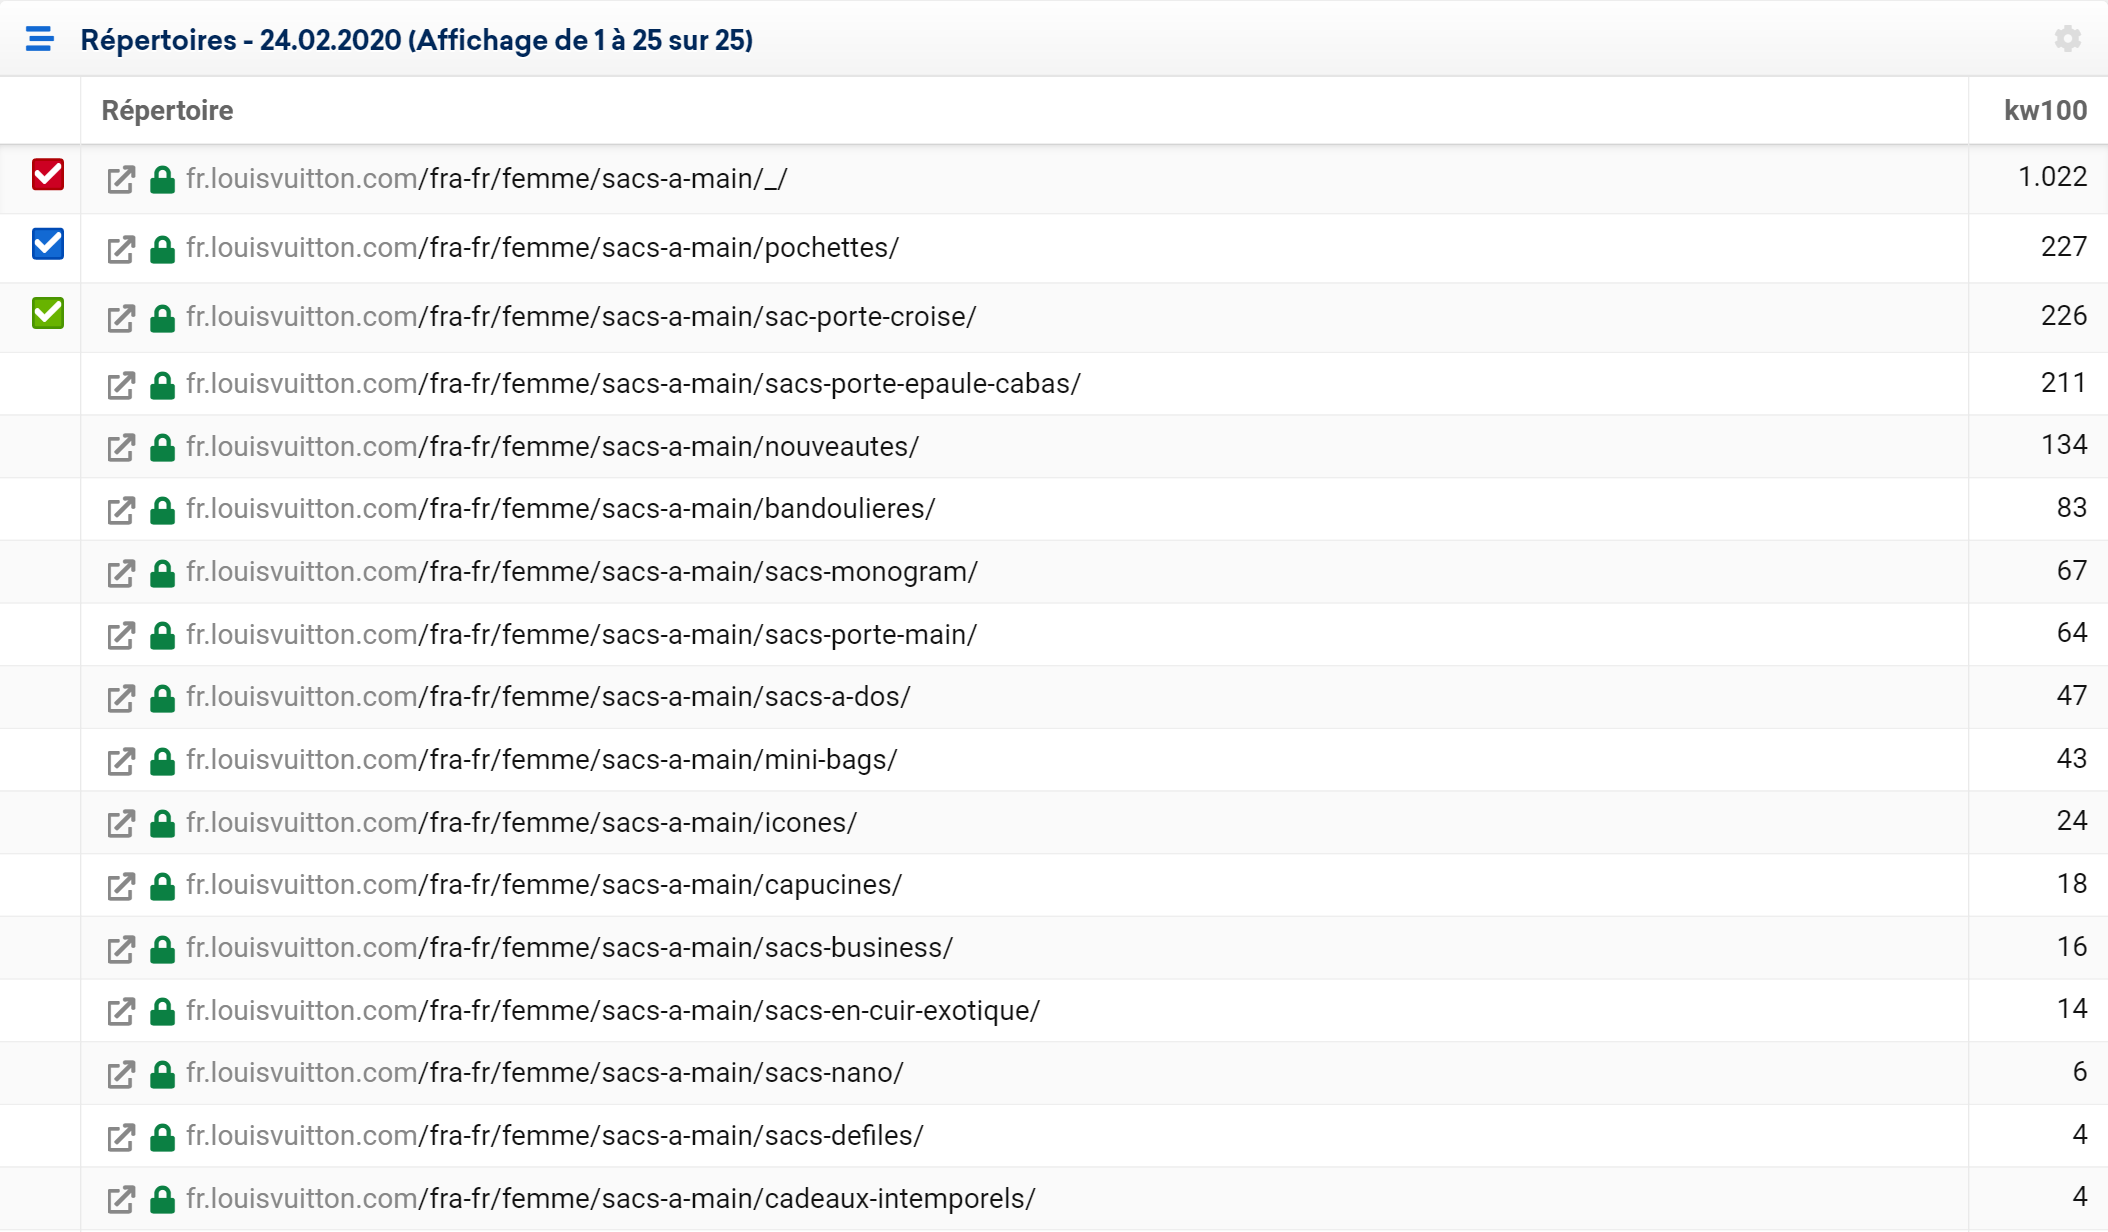Uncheck the green checkbox for sac-porte-croise row
The height and width of the screenshot is (1232, 2108).
(x=48, y=313)
